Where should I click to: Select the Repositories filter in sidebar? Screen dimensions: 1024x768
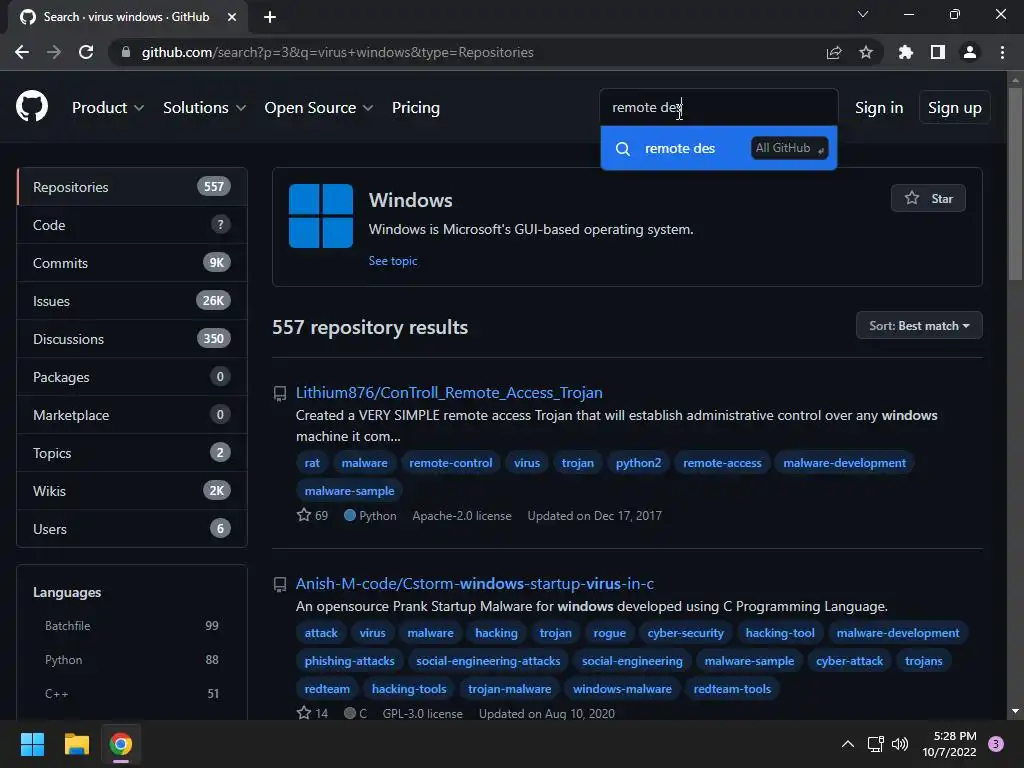[132, 187]
